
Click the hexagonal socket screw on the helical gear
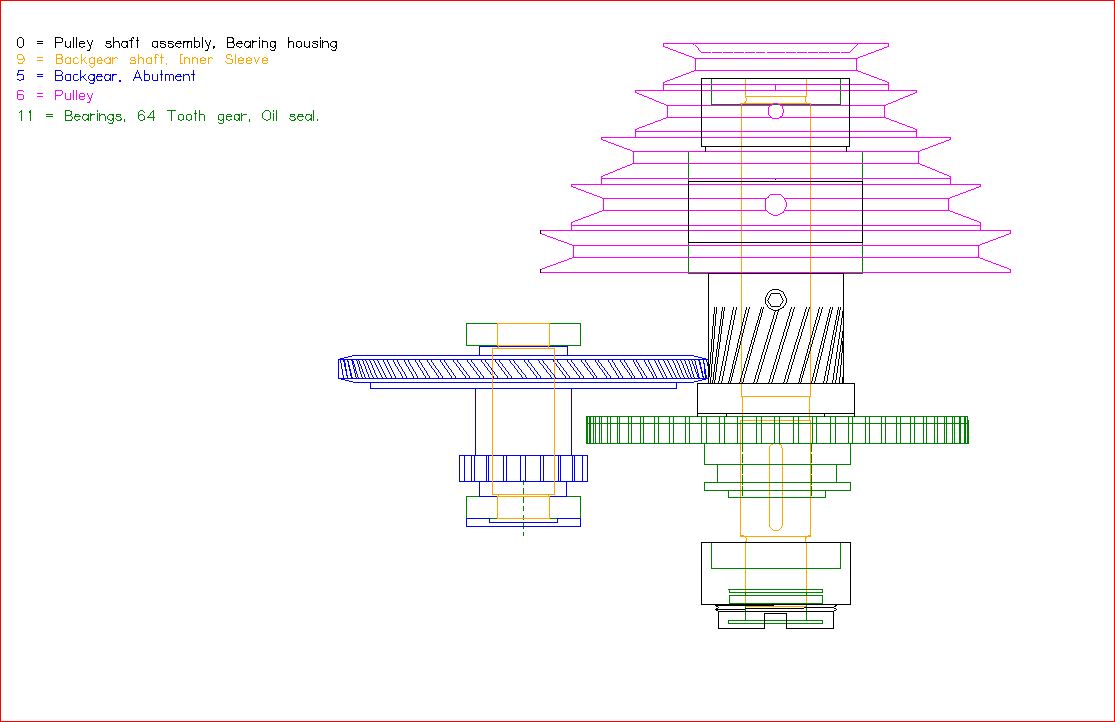coord(776,299)
